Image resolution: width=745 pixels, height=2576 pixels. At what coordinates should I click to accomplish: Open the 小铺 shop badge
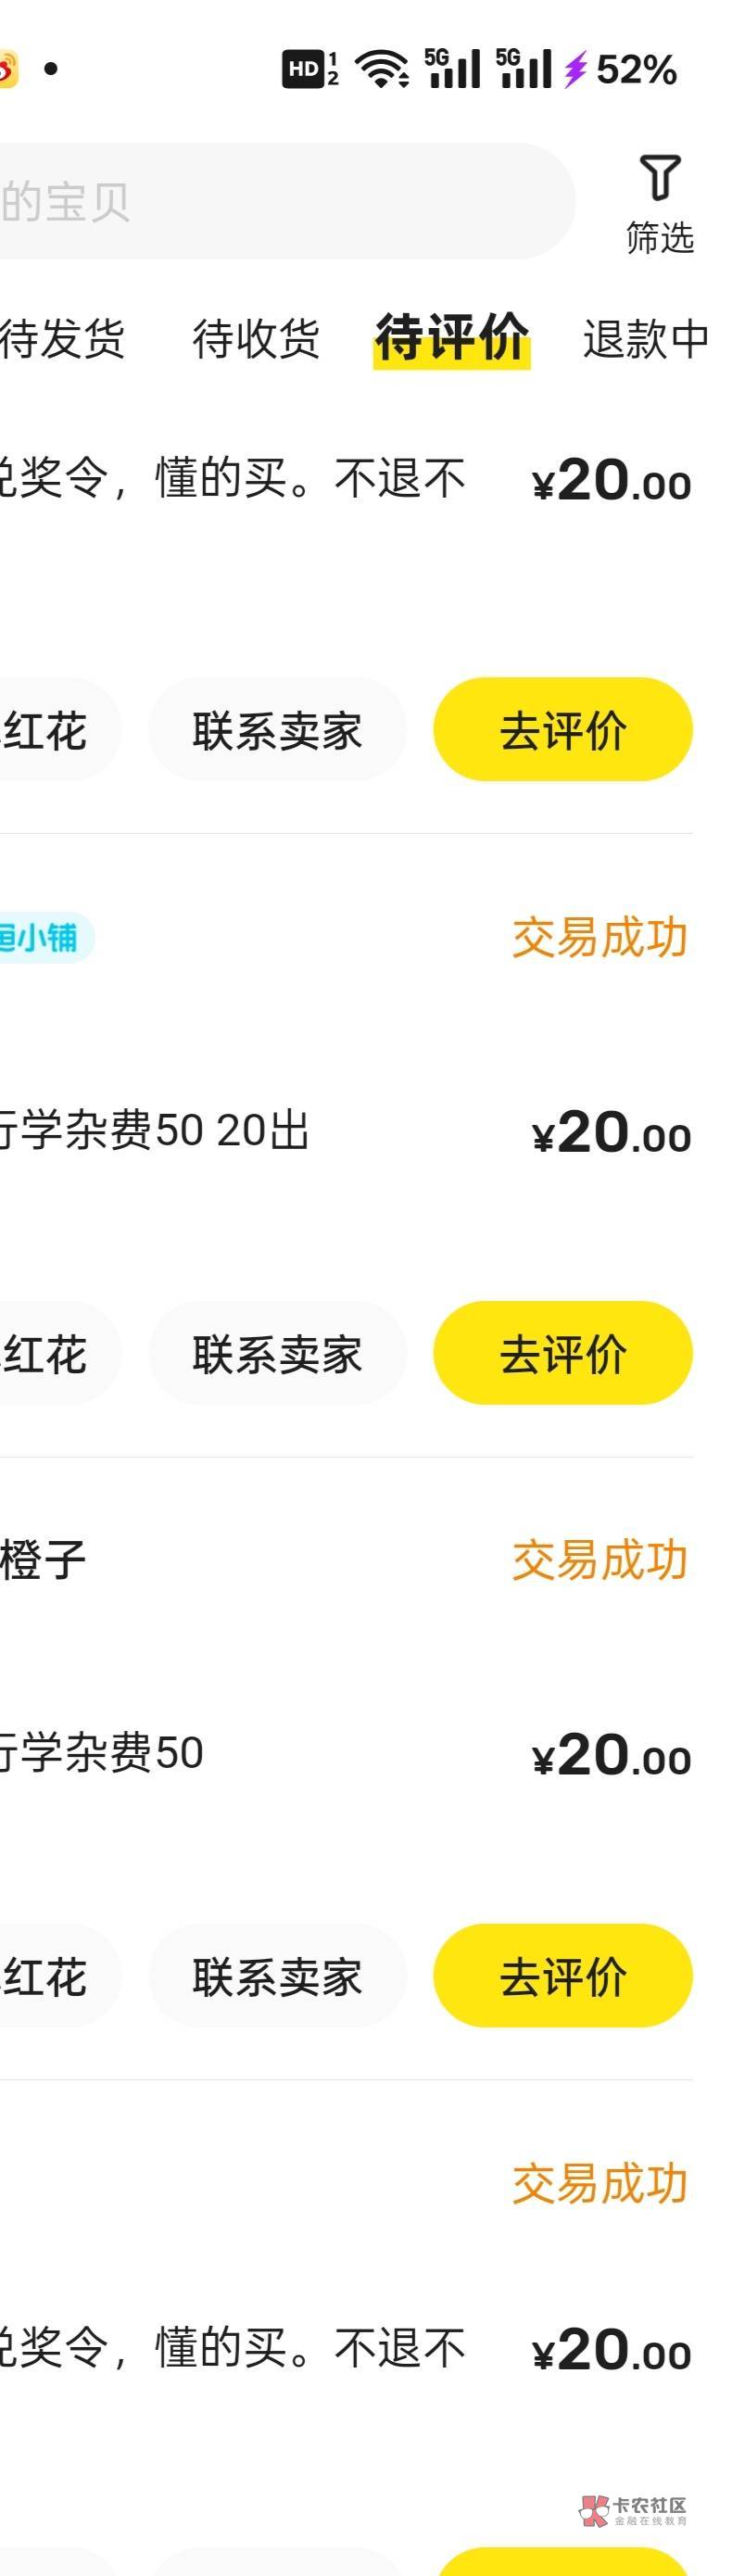point(40,938)
